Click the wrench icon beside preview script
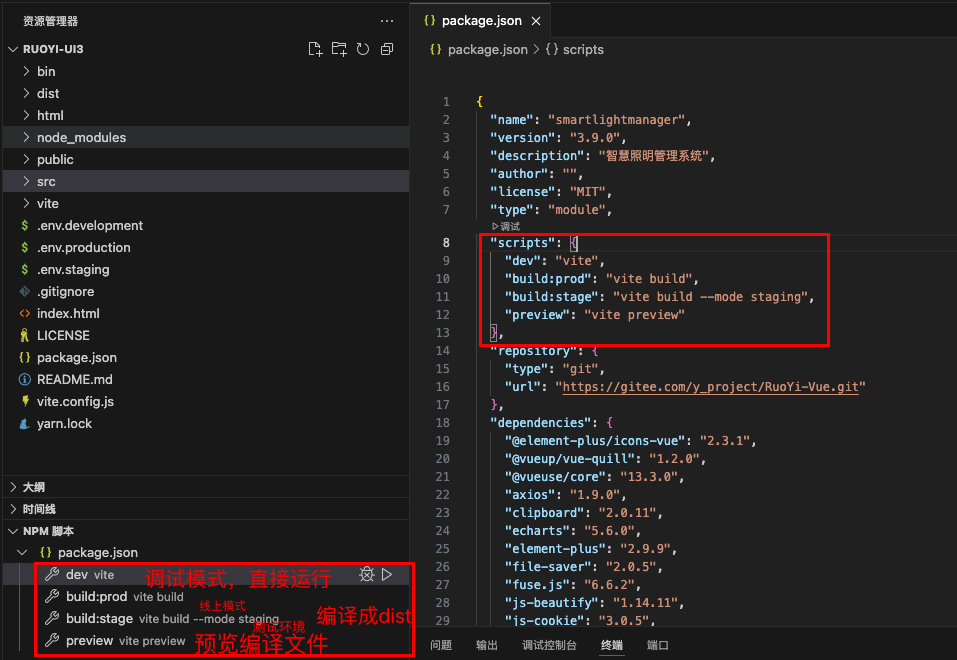Screen dimensions: 957x660 (52, 640)
